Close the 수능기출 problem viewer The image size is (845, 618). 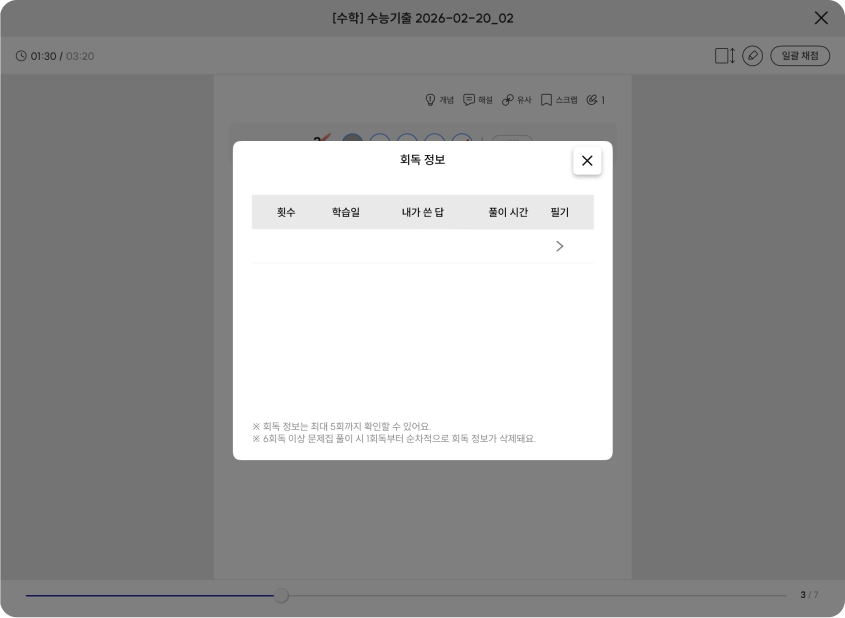pyautogui.click(x=821, y=18)
